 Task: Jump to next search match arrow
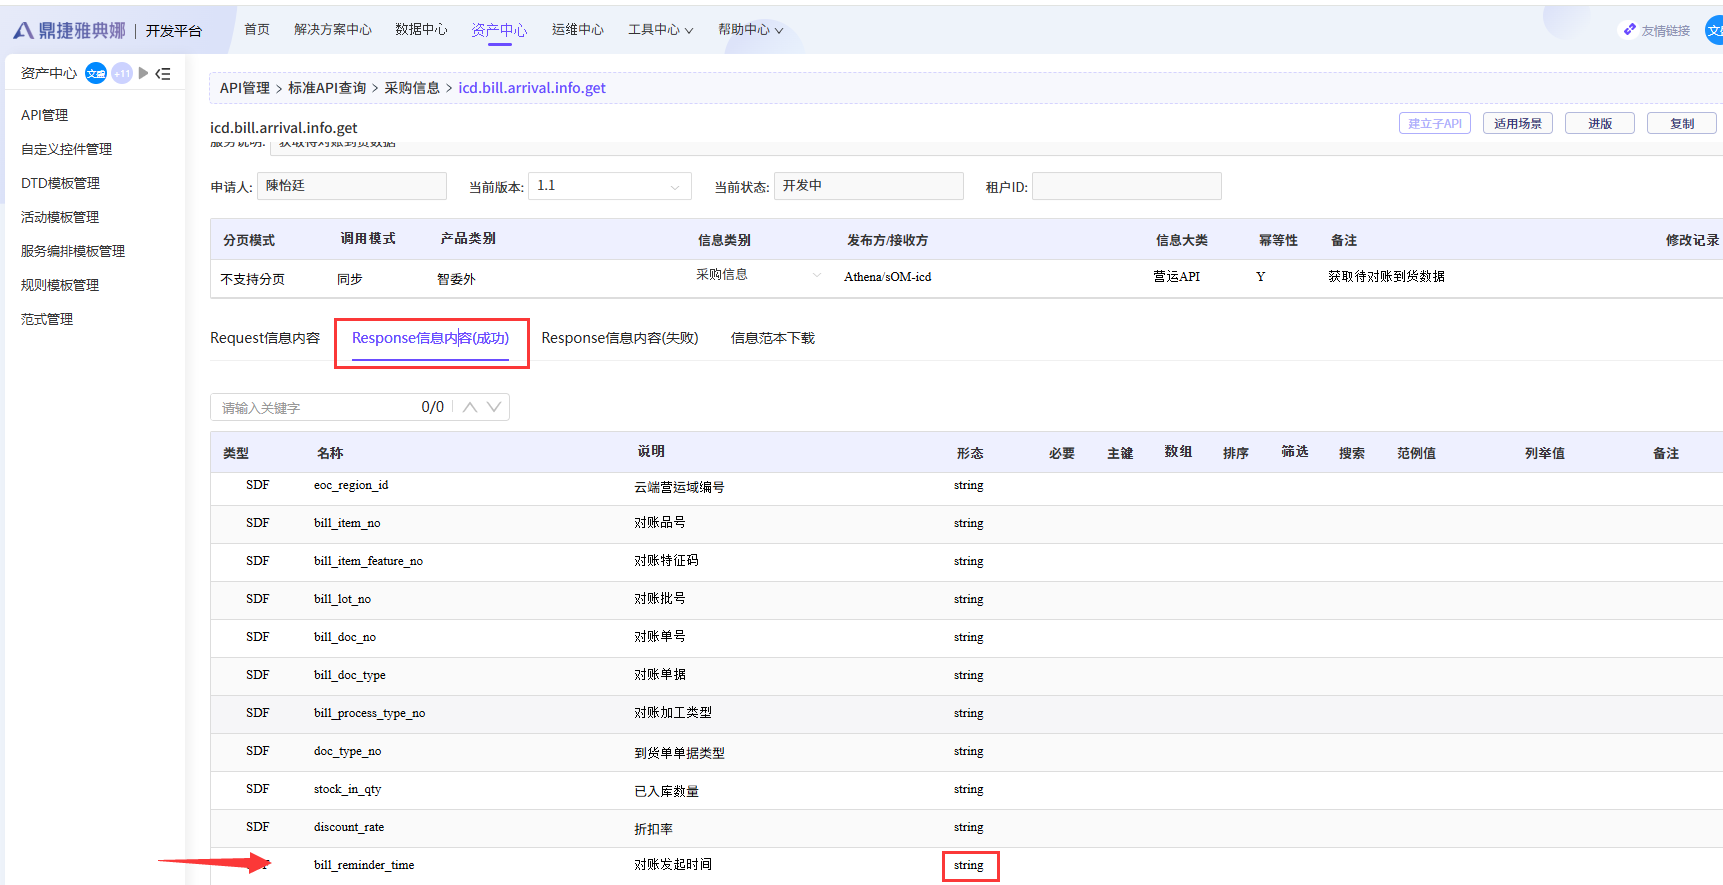(x=494, y=407)
